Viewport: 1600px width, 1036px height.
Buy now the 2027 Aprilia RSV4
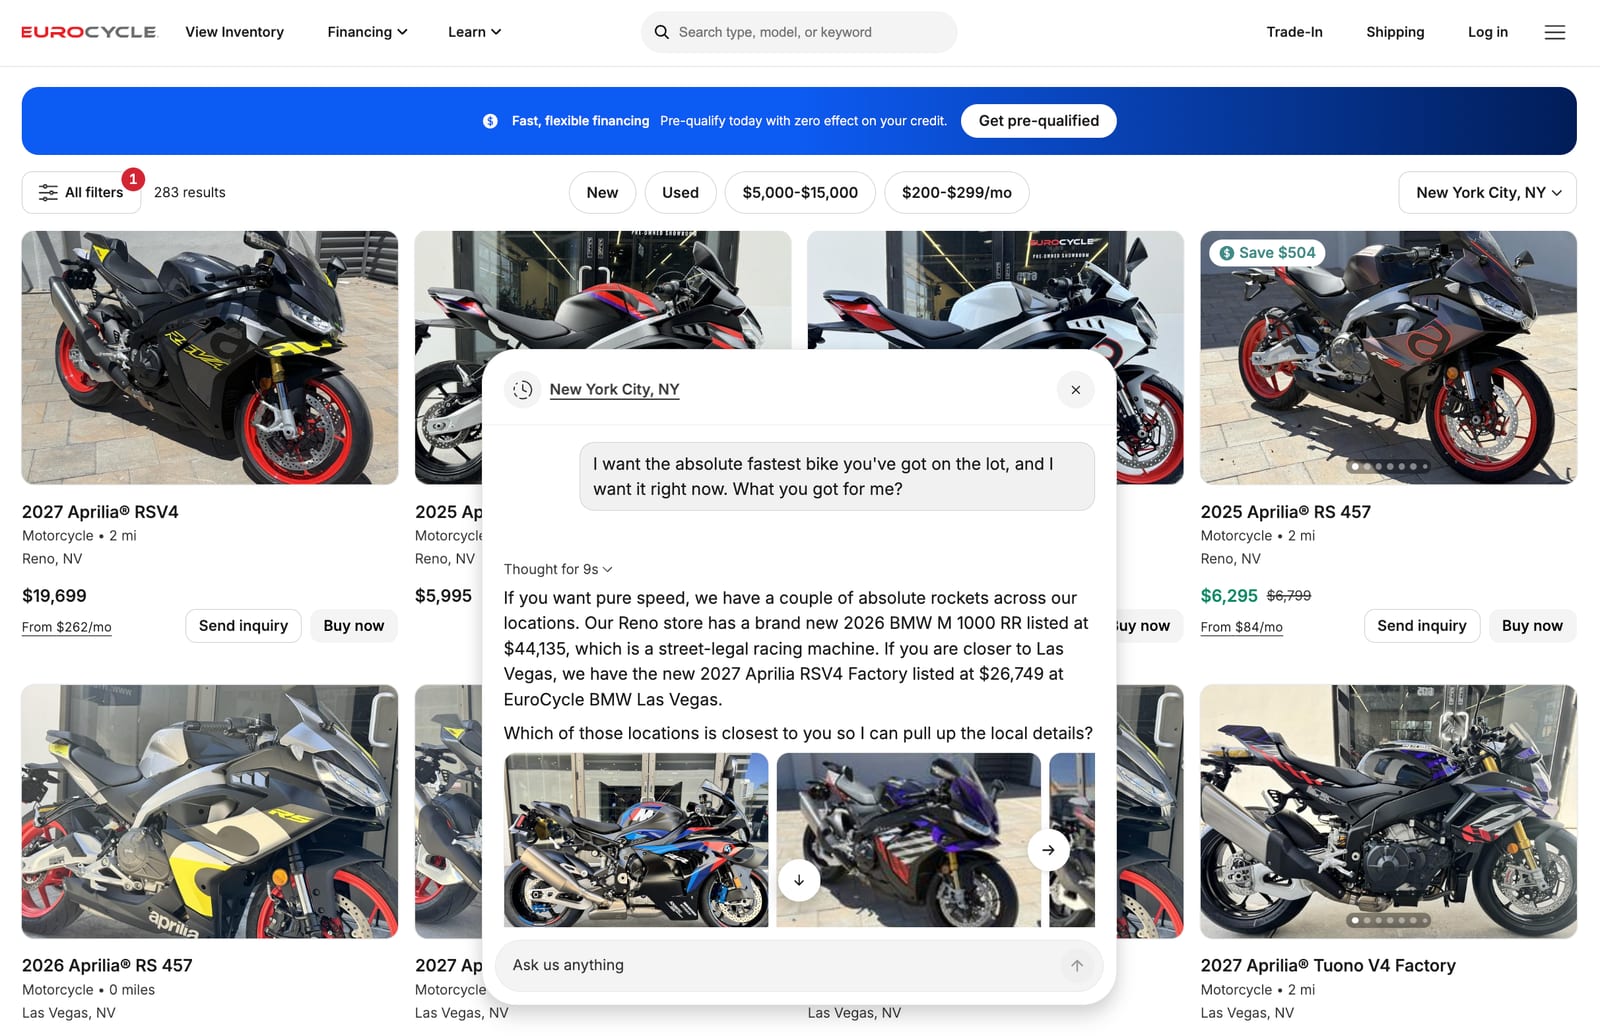(x=353, y=626)
